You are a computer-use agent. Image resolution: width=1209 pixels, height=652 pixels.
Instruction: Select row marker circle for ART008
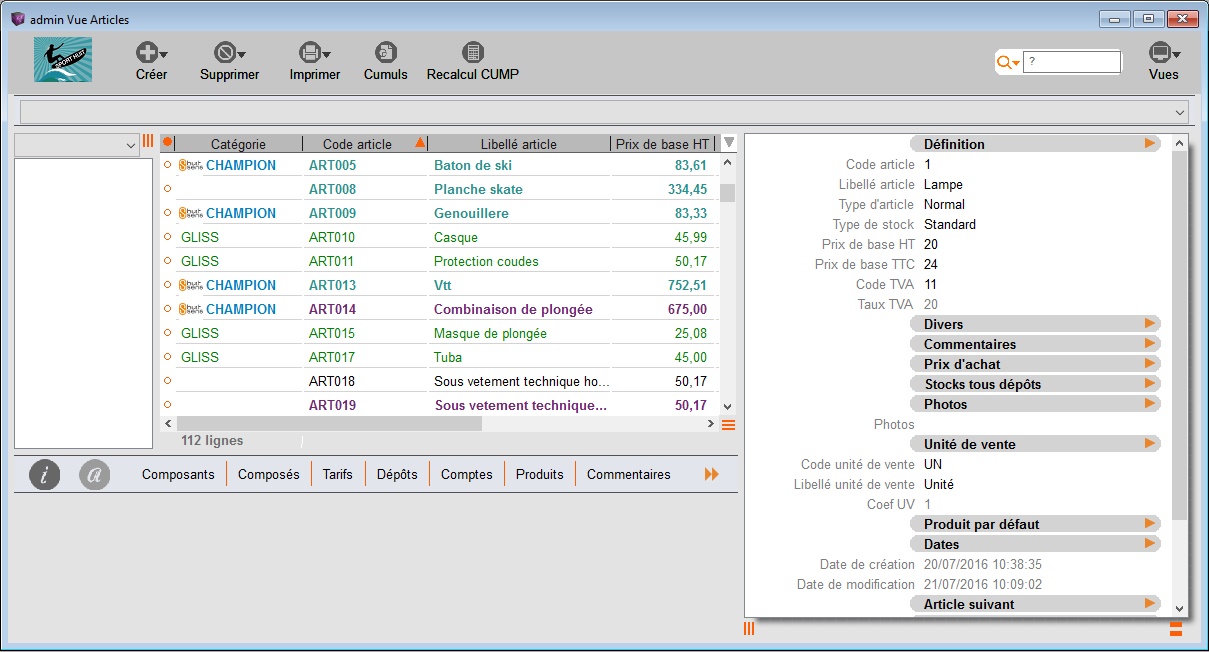coord(167,189)
